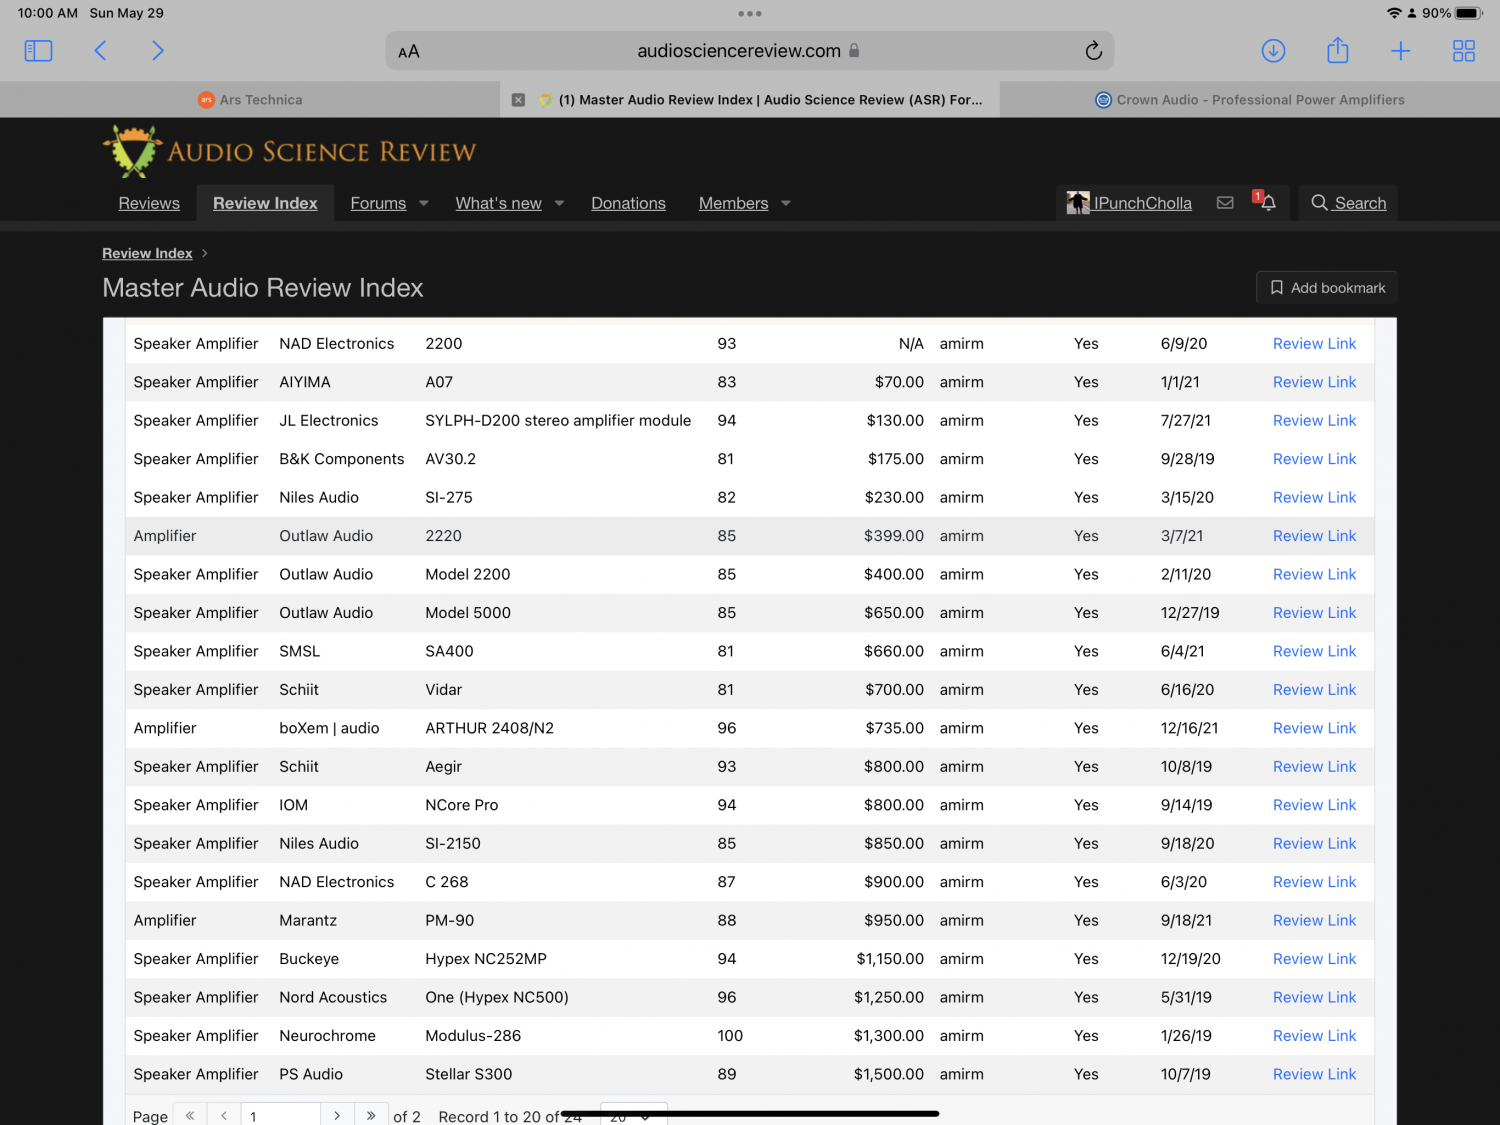Switch to the Ars Technica tab
1500x1125 pixels.
250,100
